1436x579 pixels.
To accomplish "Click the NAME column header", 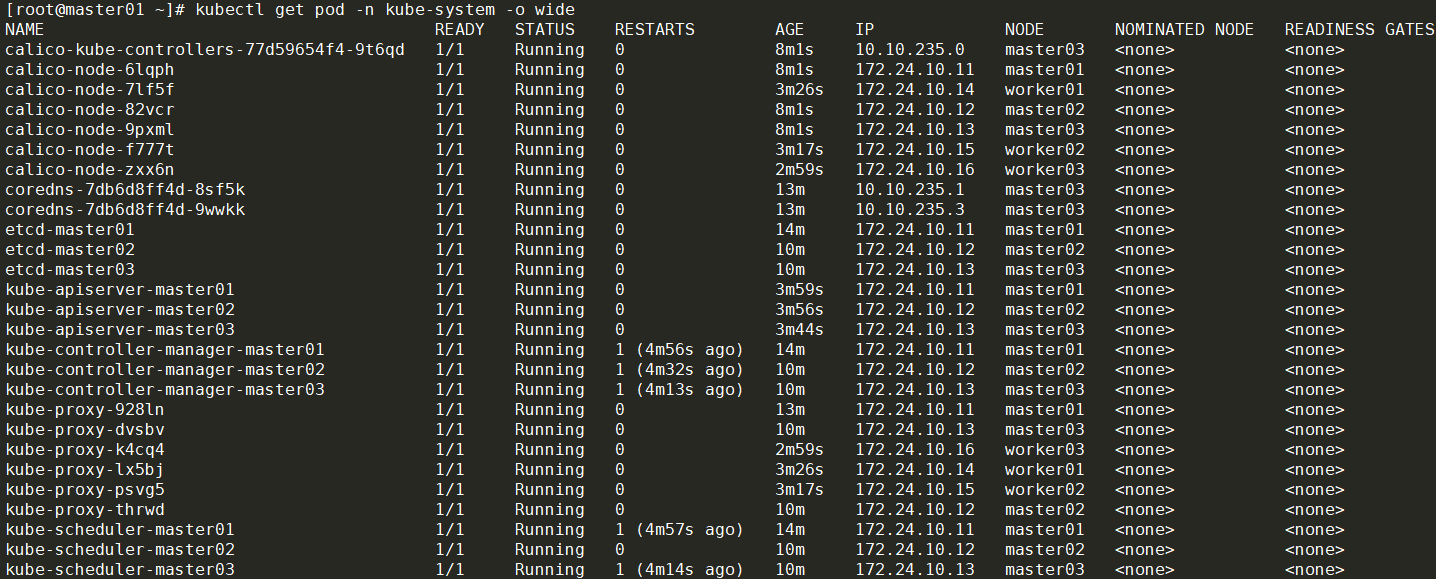I will 25,30.
